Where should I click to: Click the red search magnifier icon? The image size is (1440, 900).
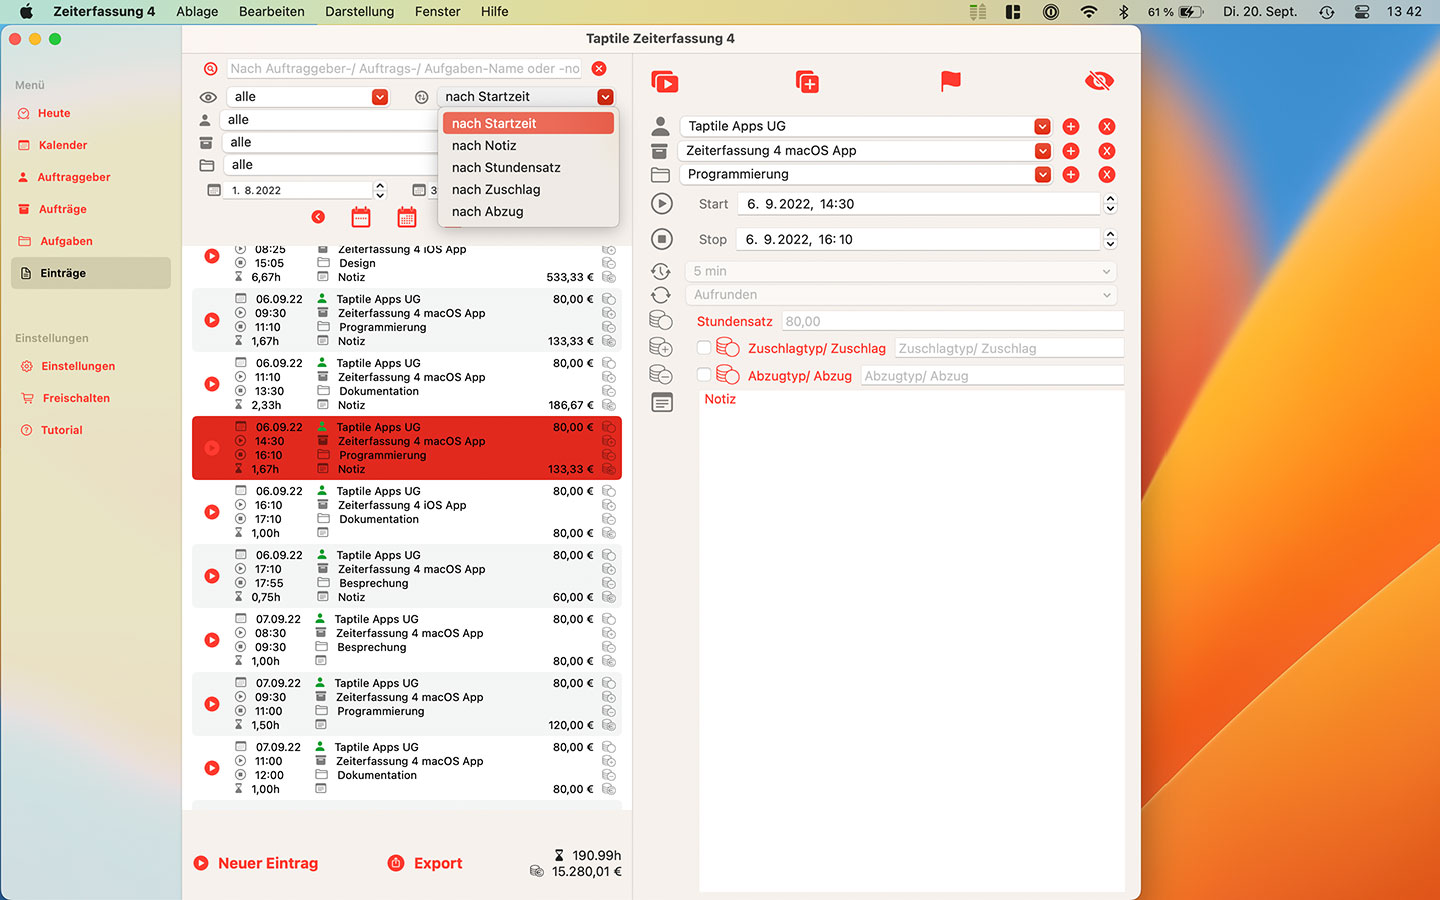pos(210,69)
